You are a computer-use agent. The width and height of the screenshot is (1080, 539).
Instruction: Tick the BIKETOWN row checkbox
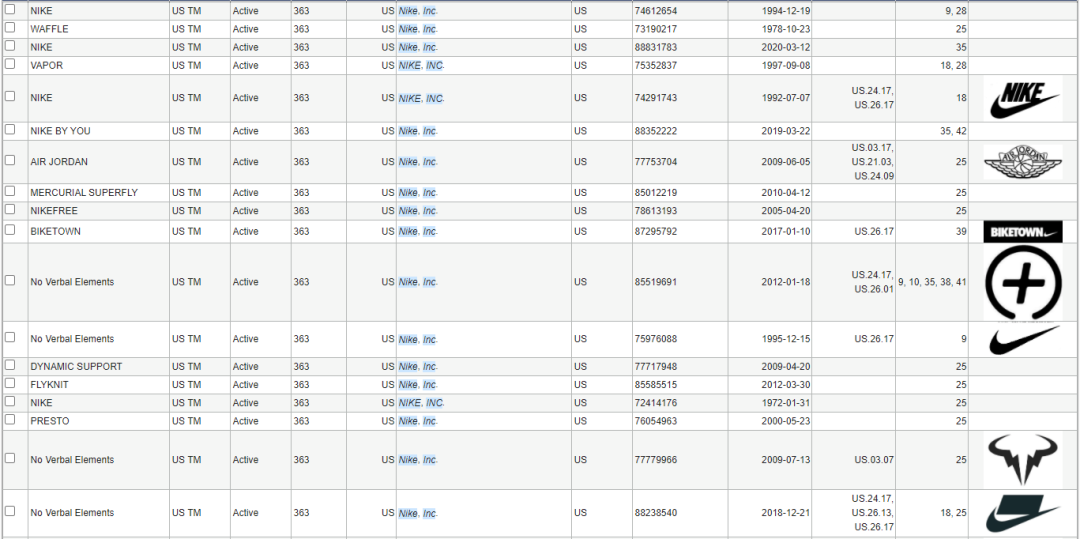pos(10,230)
